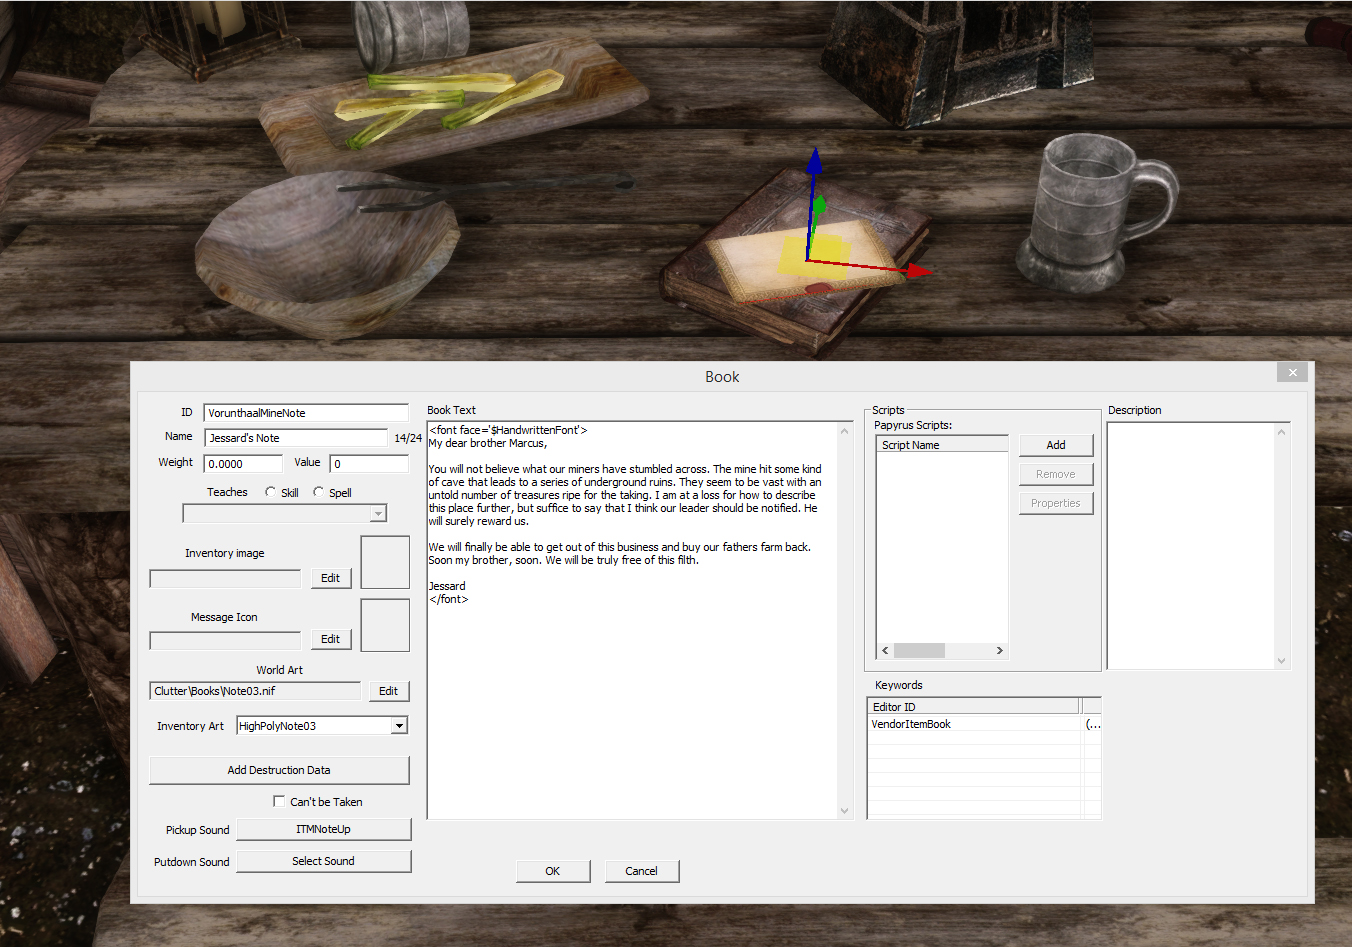Screen dimensions: 1352x947
Task: Click the scripts list horizontal scrollbar thumb
Action: pos(919,650)
